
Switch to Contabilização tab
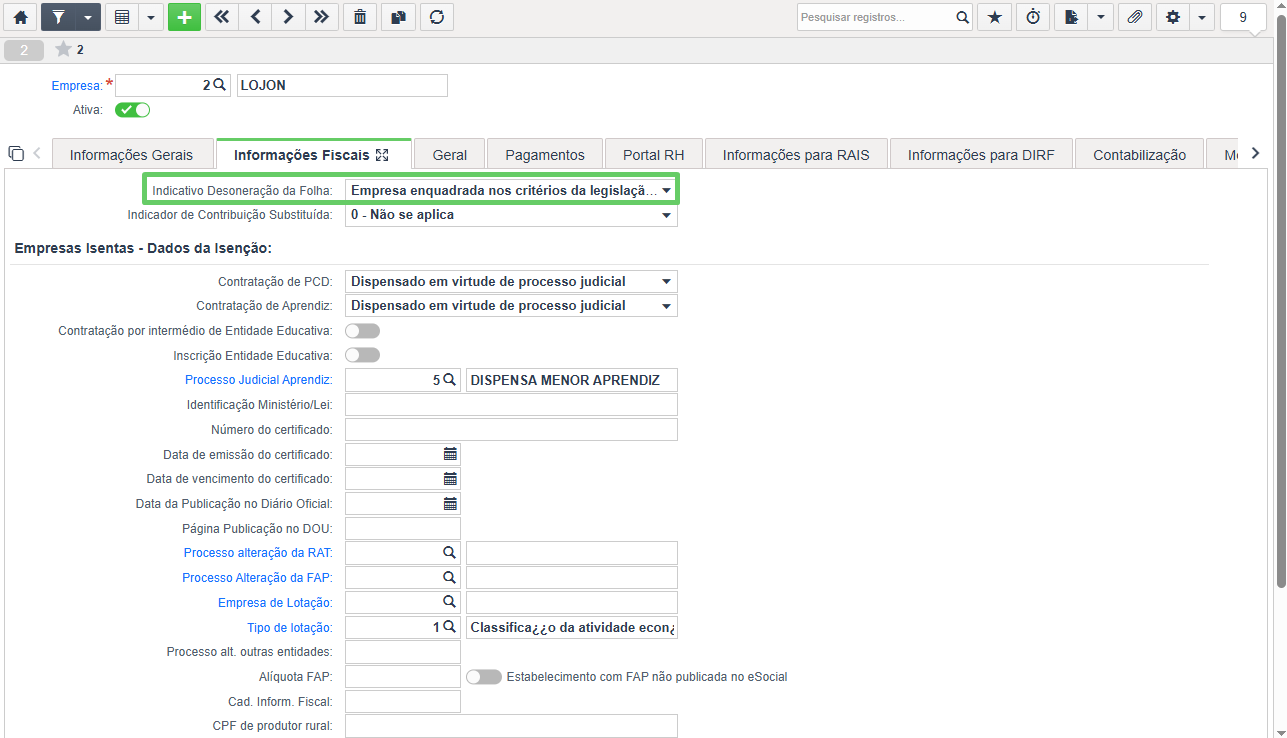pyautogui.click(x=1140, y=154)
